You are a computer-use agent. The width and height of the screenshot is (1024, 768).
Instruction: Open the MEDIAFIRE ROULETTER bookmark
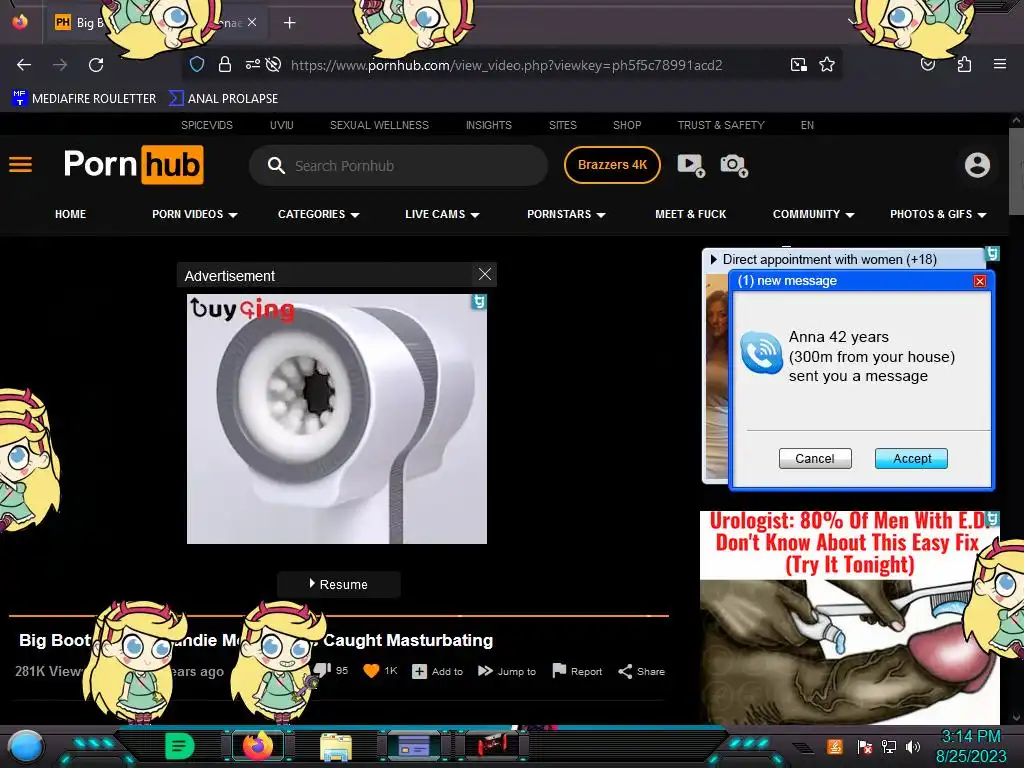[x=84, y=99]
